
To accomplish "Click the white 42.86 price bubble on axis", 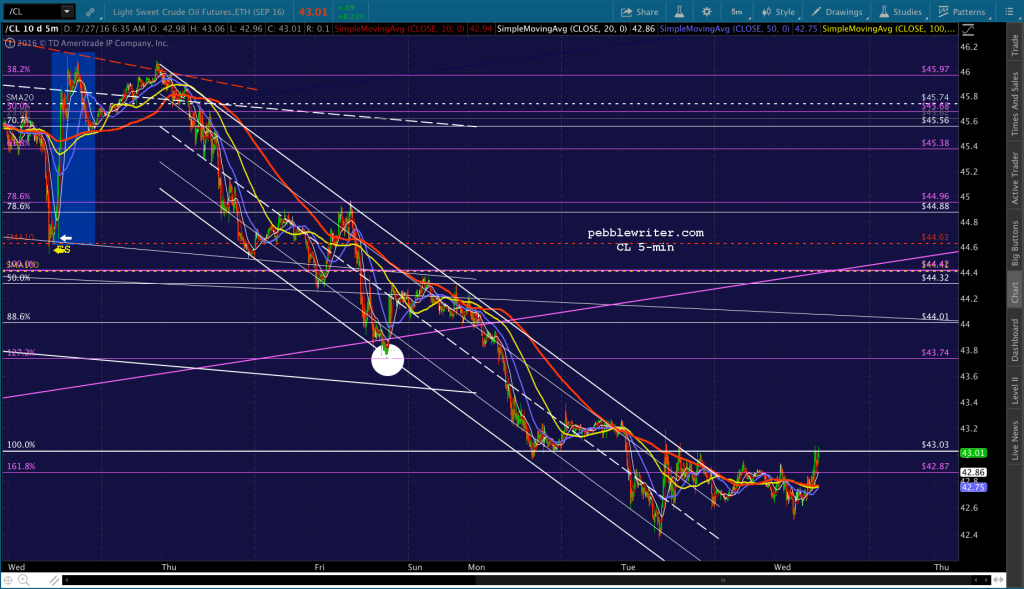I will (x=973, y=472).
